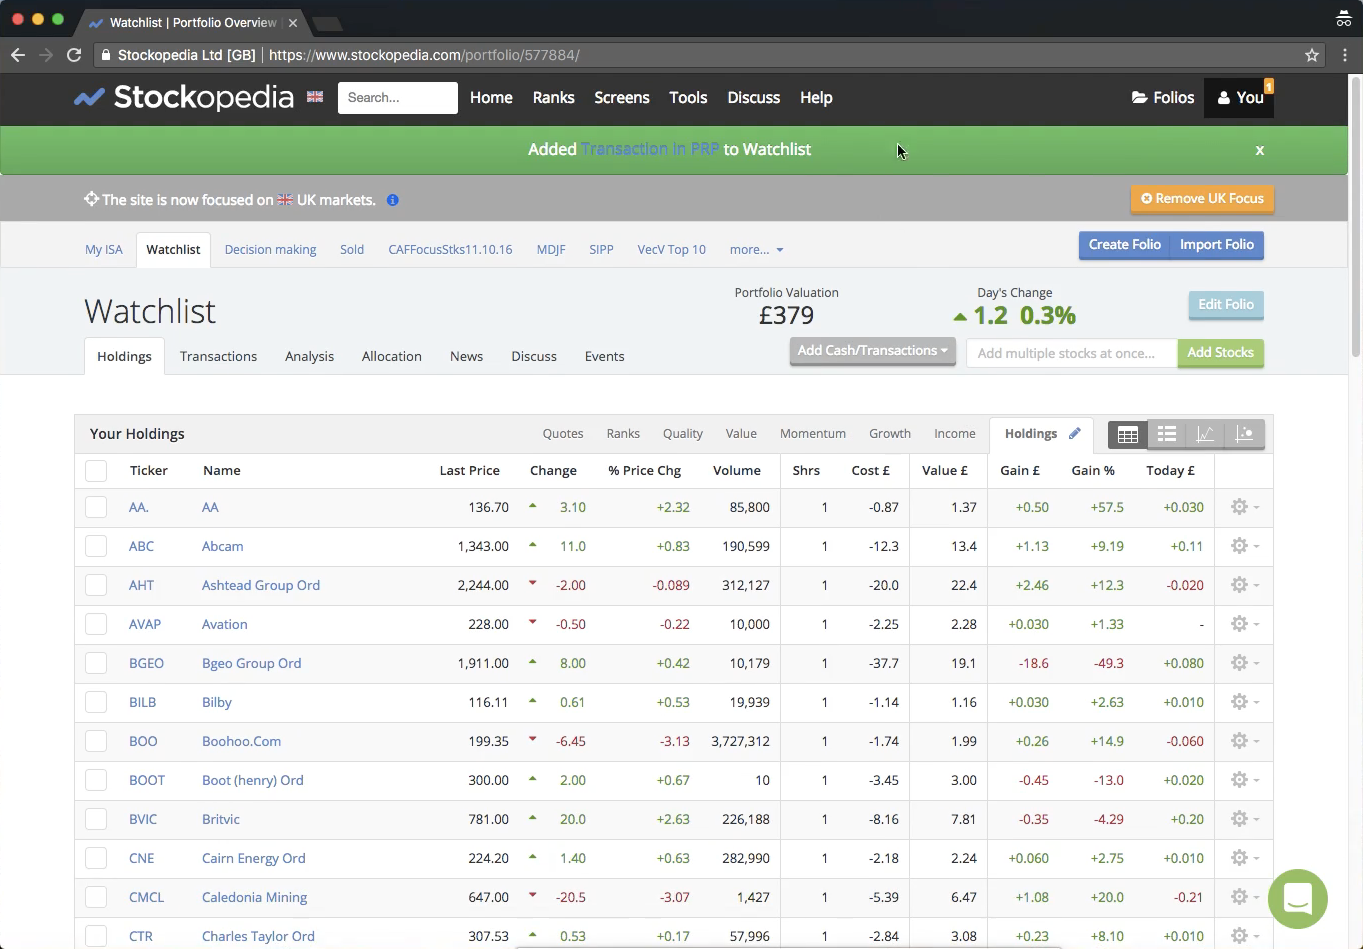Click the Stockopedia logo

point(184,97)
